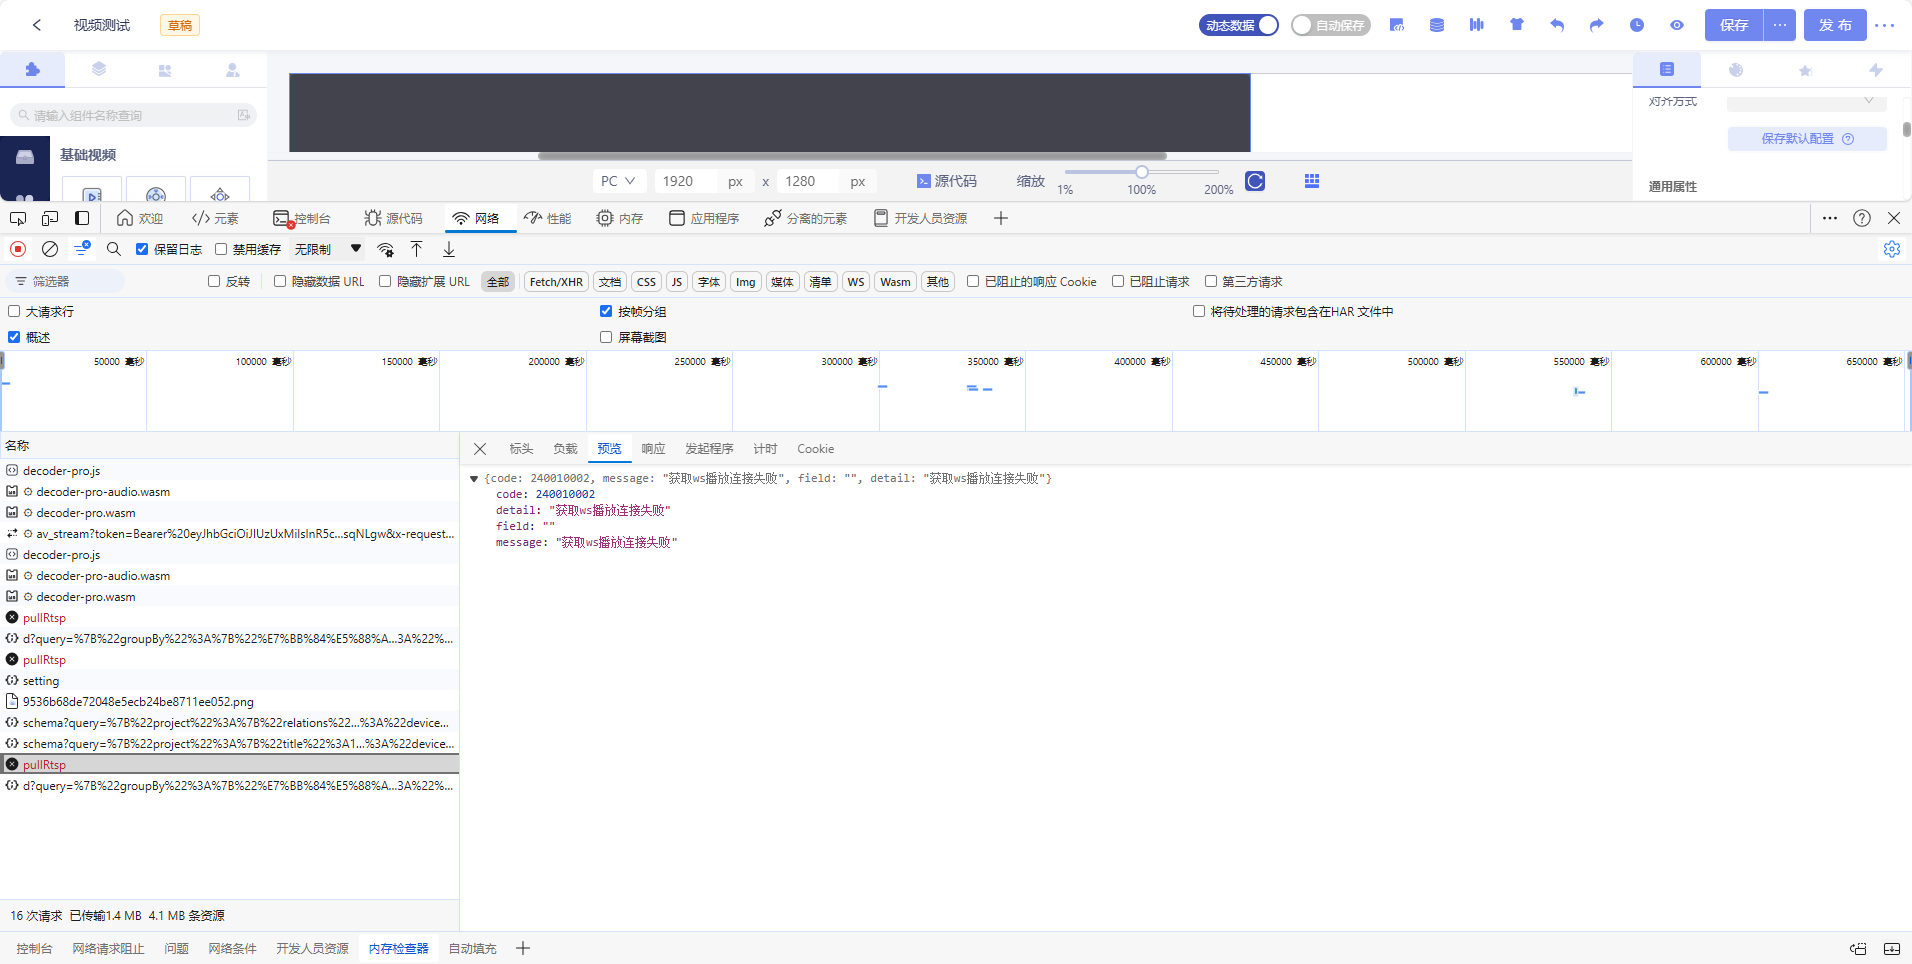This screenshot has height=964, width=1912.
Task: Toggle the 按帧分组 checkbox
Action: pos(606,311)
